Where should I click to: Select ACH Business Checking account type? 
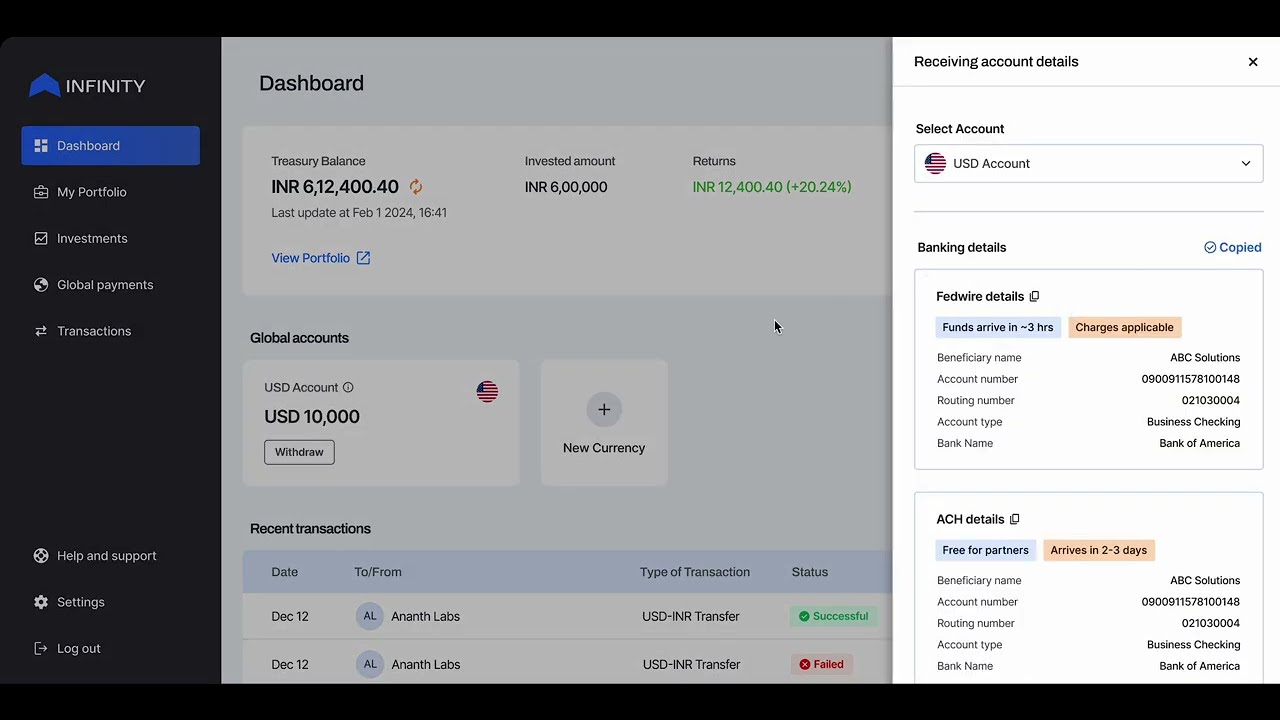click(1194, 645)
